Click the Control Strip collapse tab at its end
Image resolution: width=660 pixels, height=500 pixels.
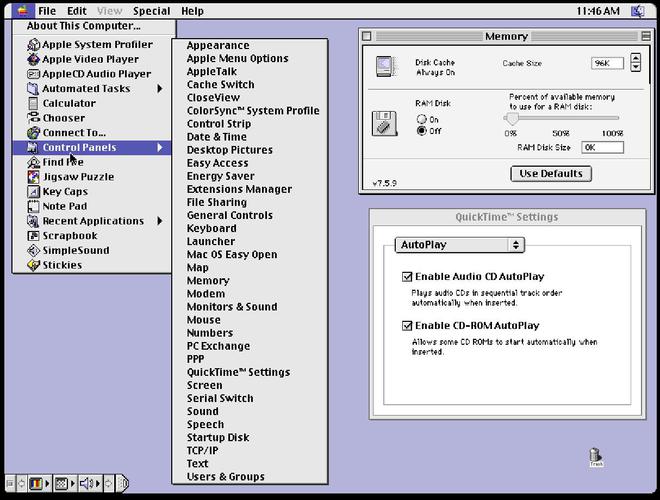click(123, 484)
